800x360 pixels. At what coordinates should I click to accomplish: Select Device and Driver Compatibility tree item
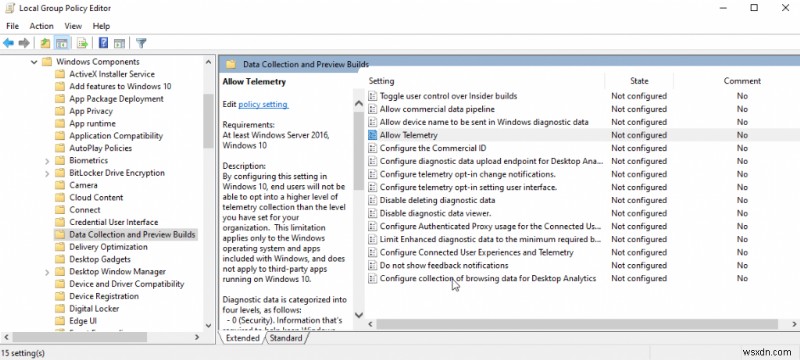127,284
